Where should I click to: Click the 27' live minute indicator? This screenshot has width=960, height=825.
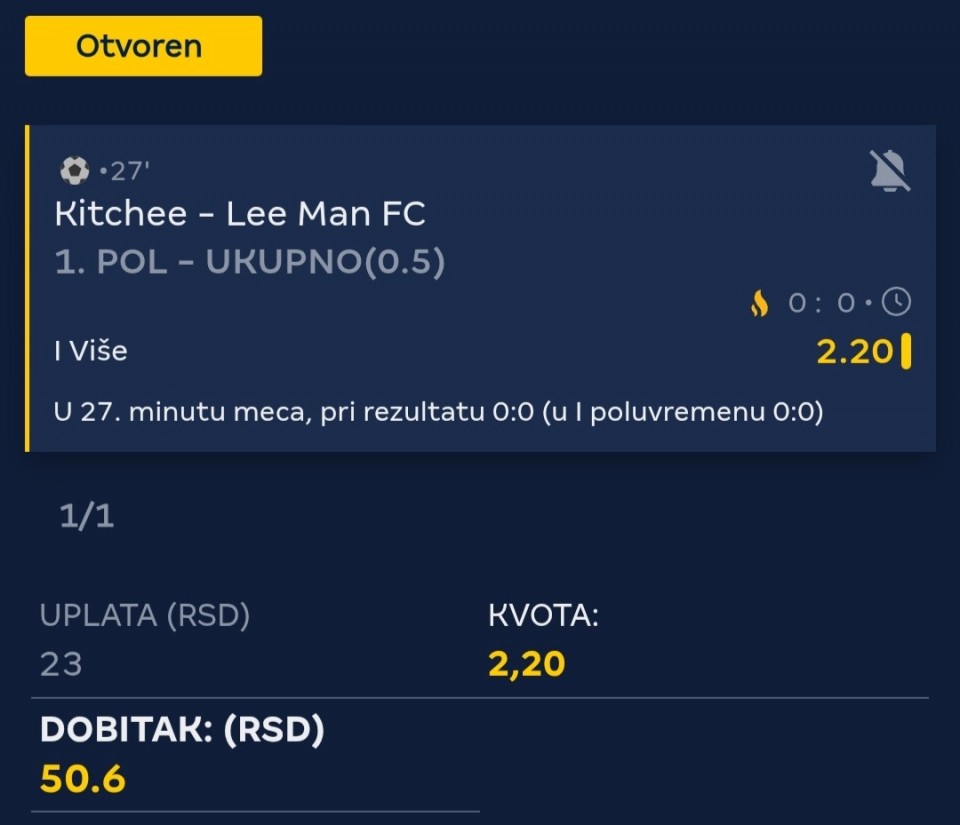[x=126, y=171]
